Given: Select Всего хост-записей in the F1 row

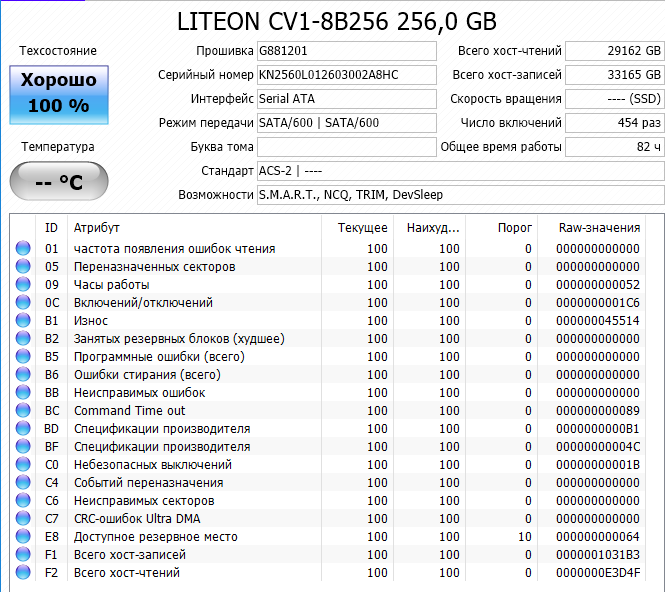Looking at the screenshot, I should pos(130,555).
